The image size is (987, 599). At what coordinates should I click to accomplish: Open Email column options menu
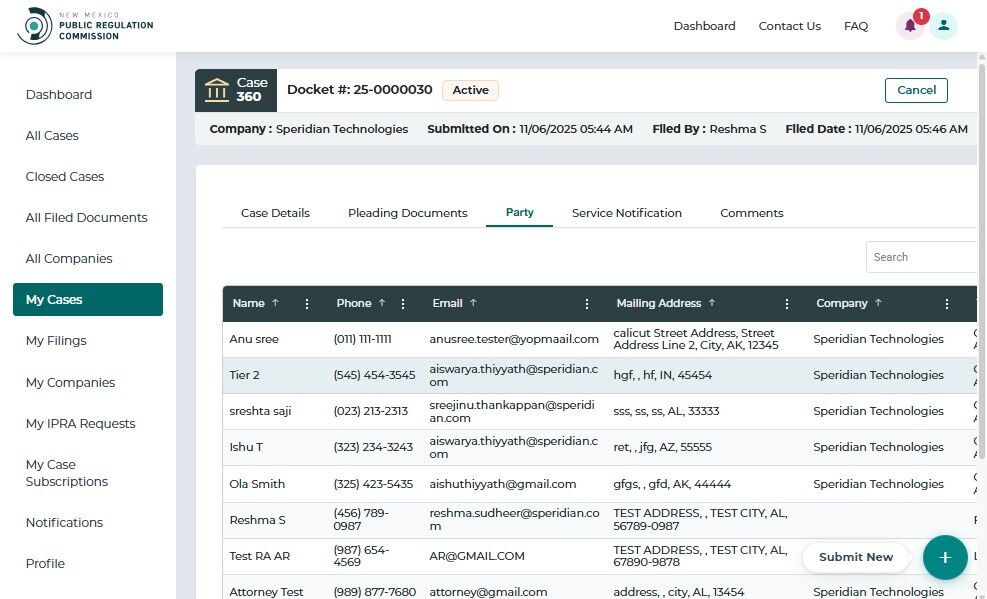(587, 304)
